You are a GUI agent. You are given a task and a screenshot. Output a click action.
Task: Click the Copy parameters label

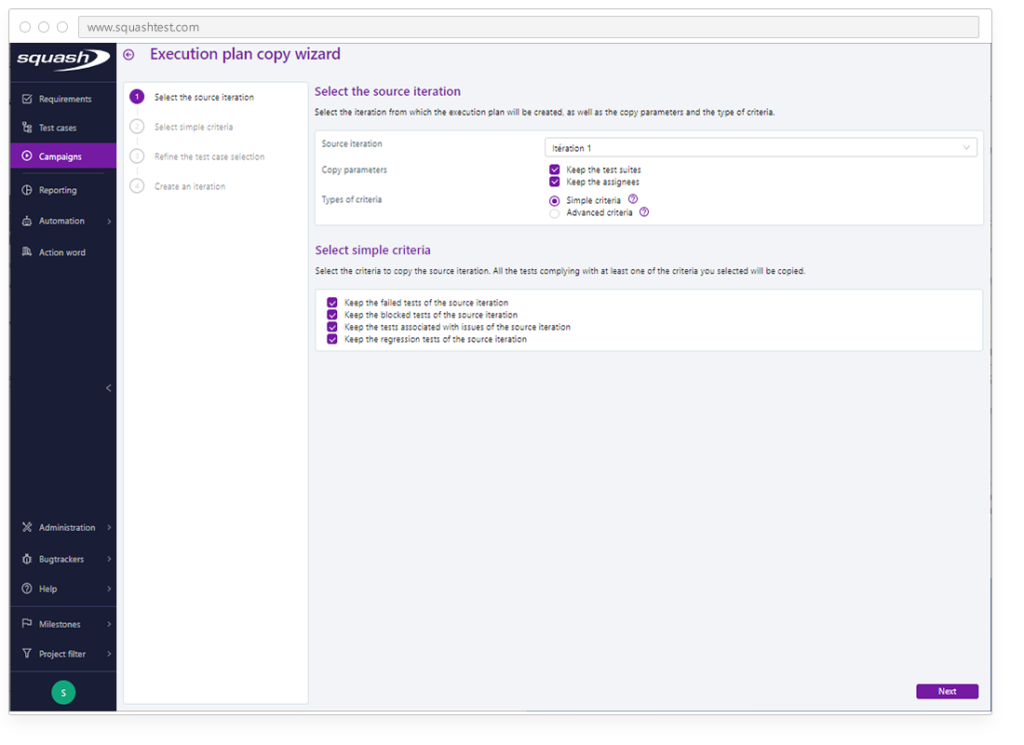coord(354,170)
